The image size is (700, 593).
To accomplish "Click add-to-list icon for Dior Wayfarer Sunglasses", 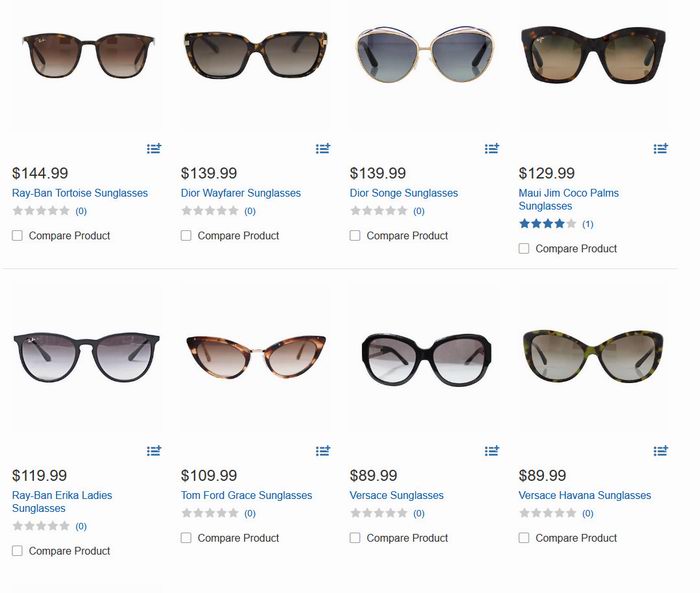I will pyautogui.click(x=323, y=148).
